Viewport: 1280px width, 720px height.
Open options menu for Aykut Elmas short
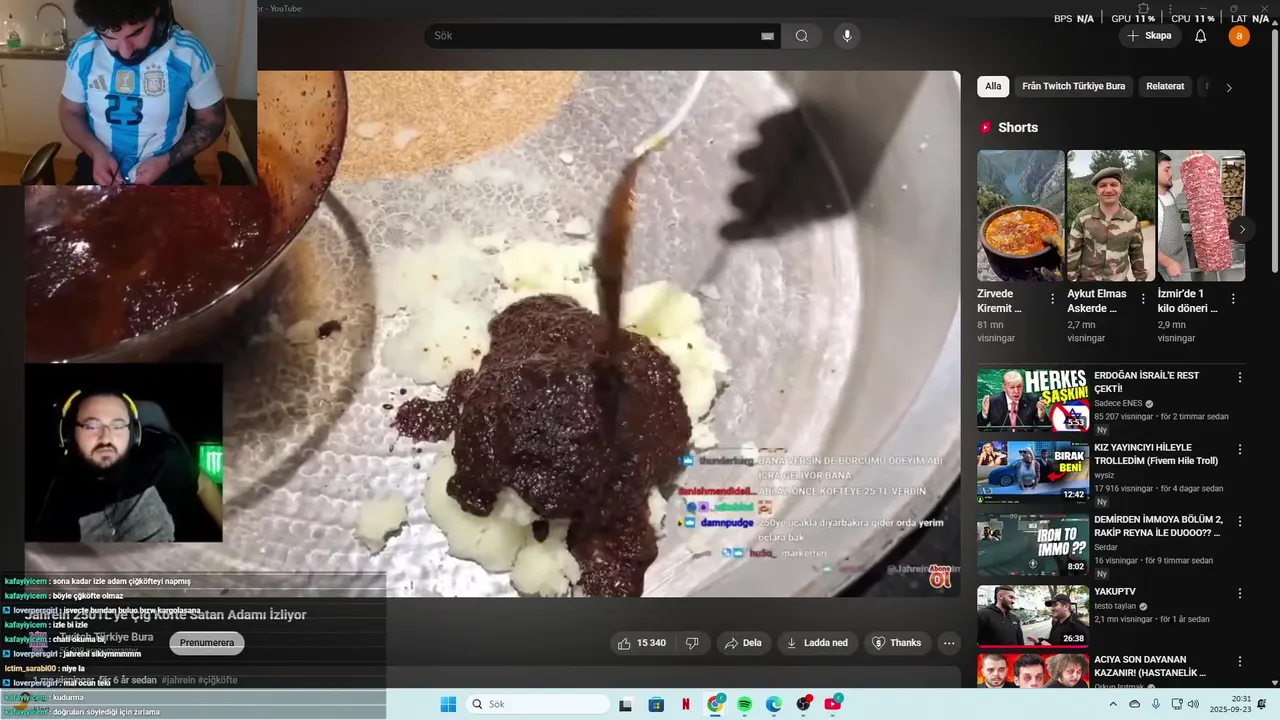click(1142, 299)
